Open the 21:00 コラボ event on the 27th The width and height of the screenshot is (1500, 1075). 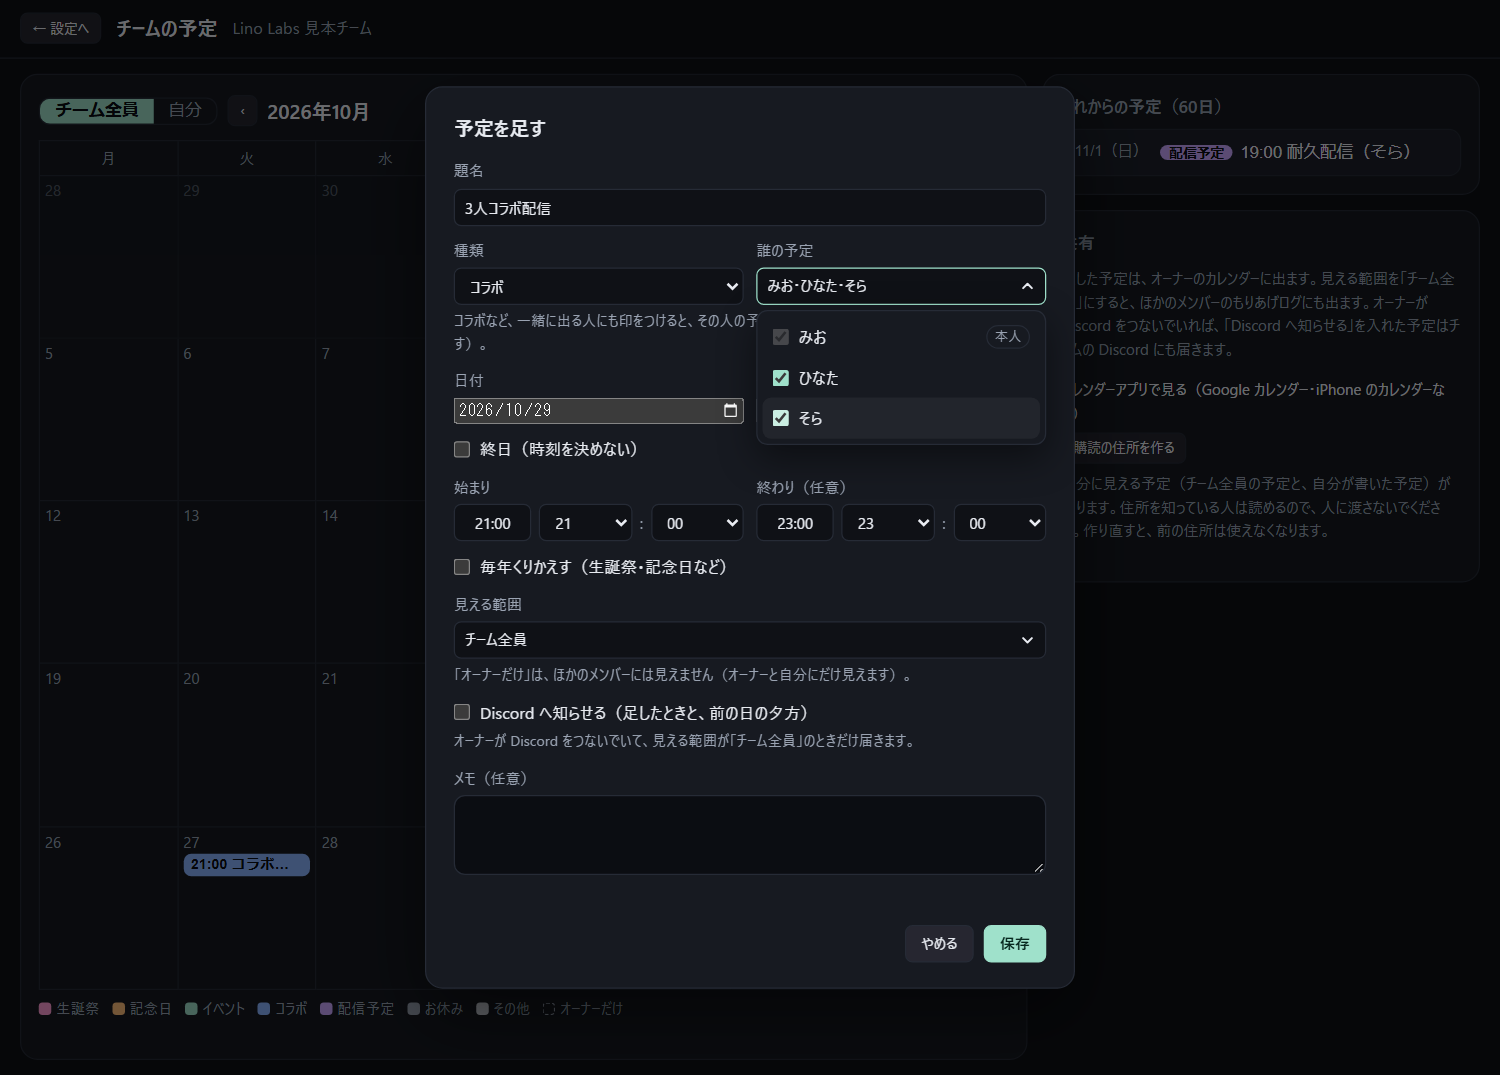247,864
